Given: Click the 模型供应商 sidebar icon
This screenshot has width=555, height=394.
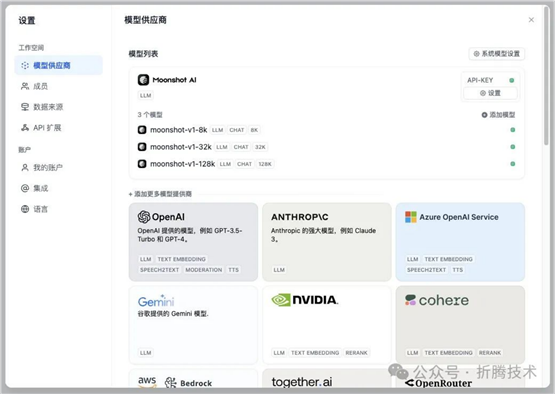Looking at the screenshot, I should 25,65.
